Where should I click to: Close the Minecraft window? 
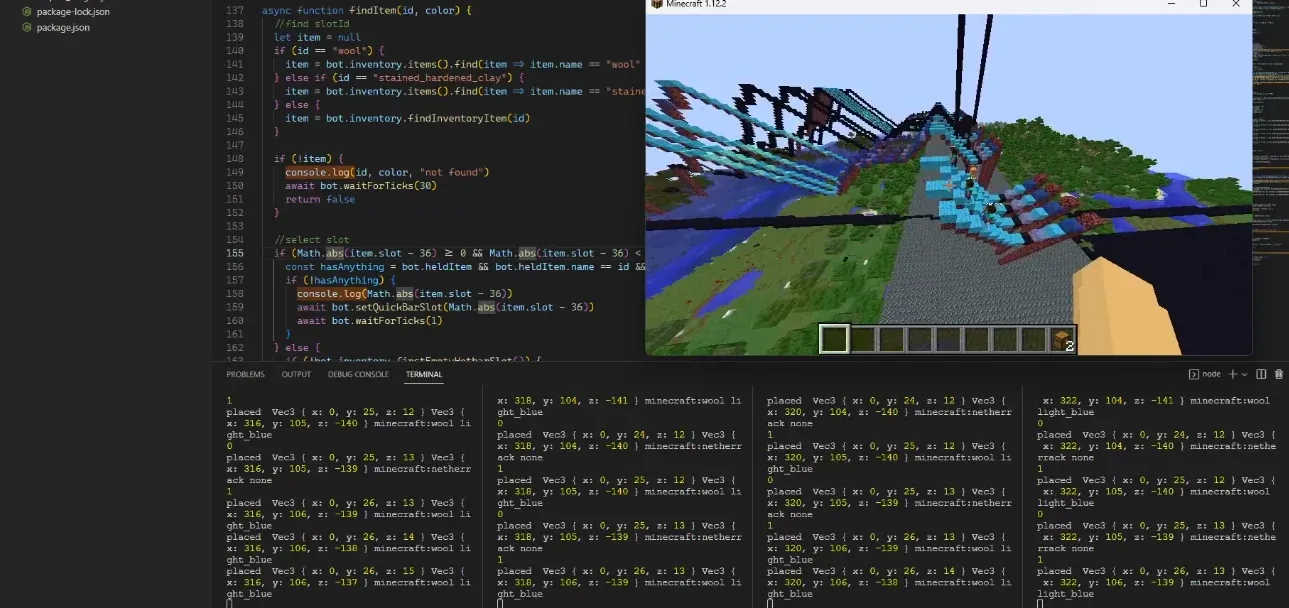point(1236,4)
